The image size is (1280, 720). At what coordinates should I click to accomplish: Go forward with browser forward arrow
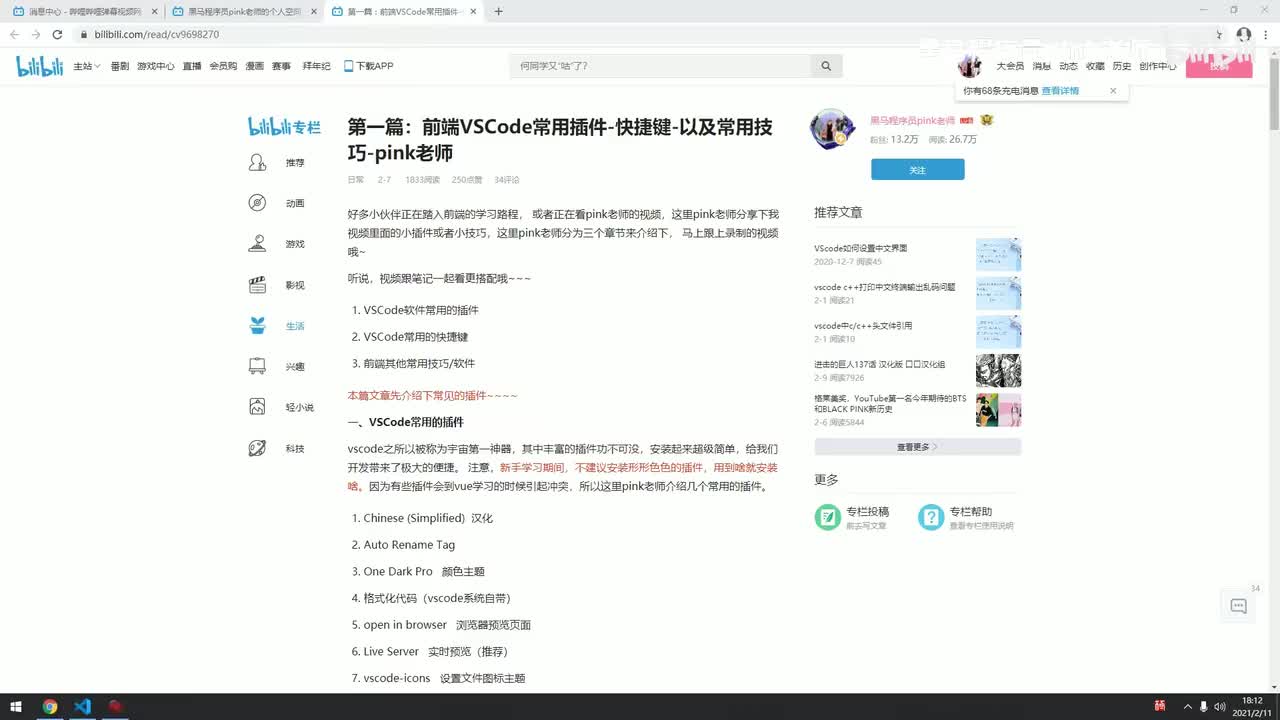(x=35, y=34)
